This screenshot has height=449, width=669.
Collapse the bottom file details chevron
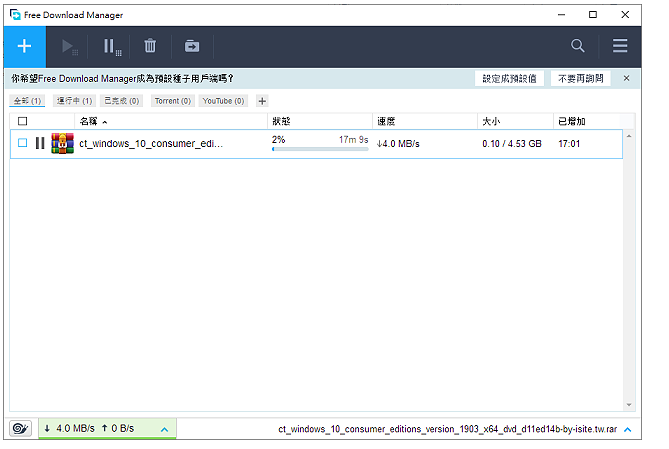[x=628, y=430]
